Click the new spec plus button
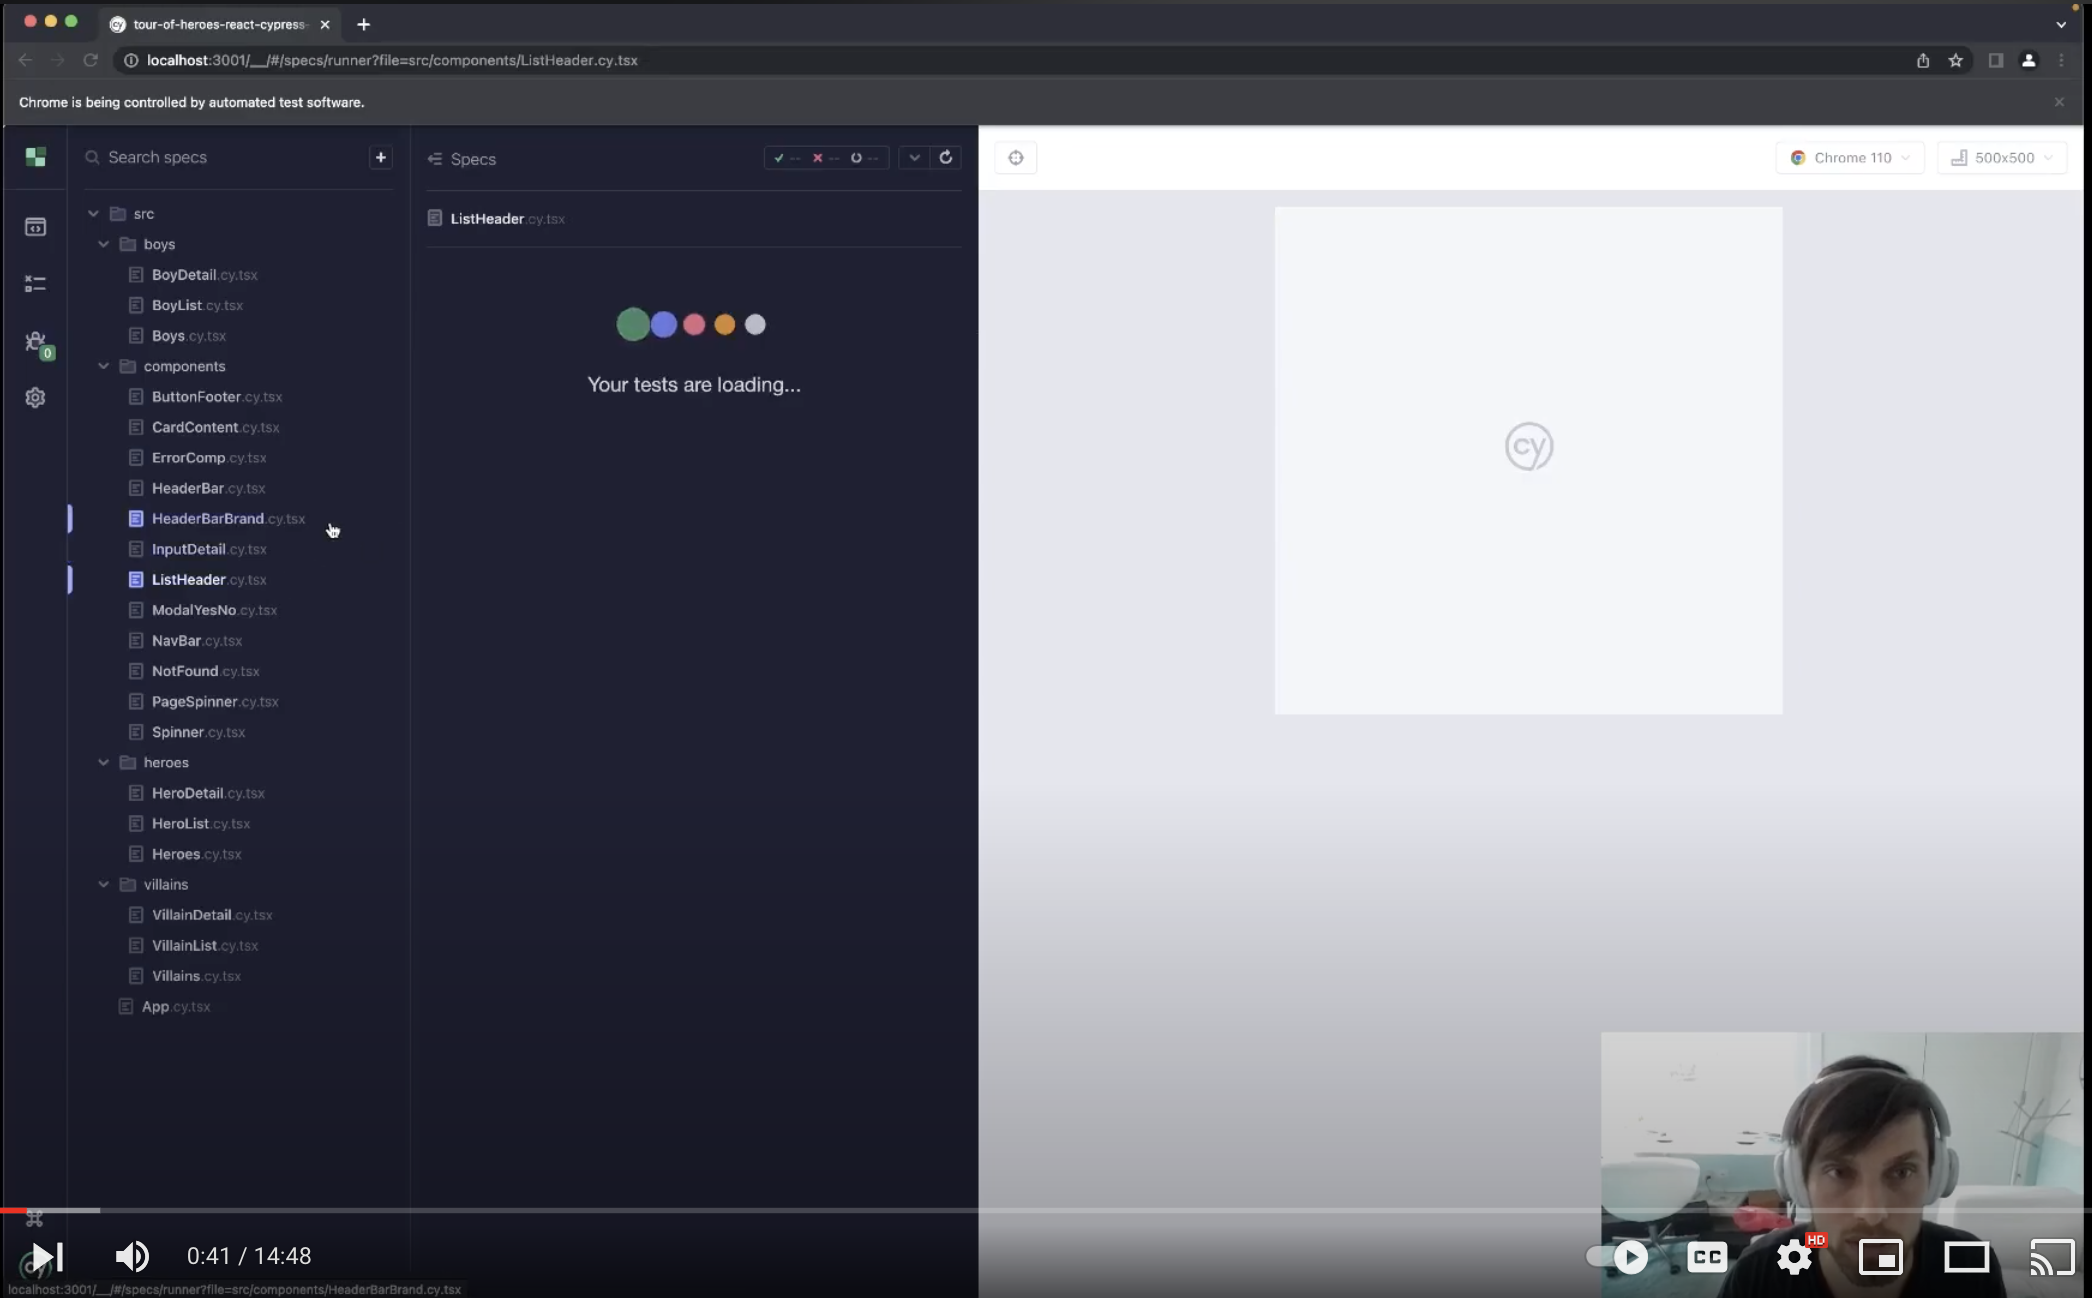The height and width of the screenshot is (1298, 2092). (x=380, y=157)
